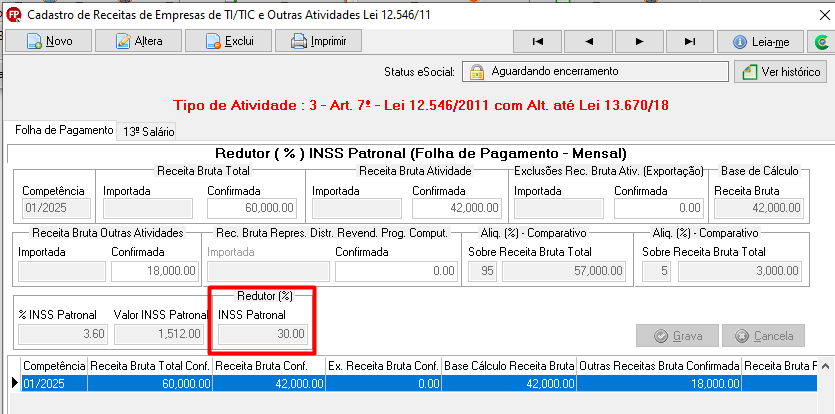835x414 pixels.
Task: Go to the first record
Action: pos(537,42)
